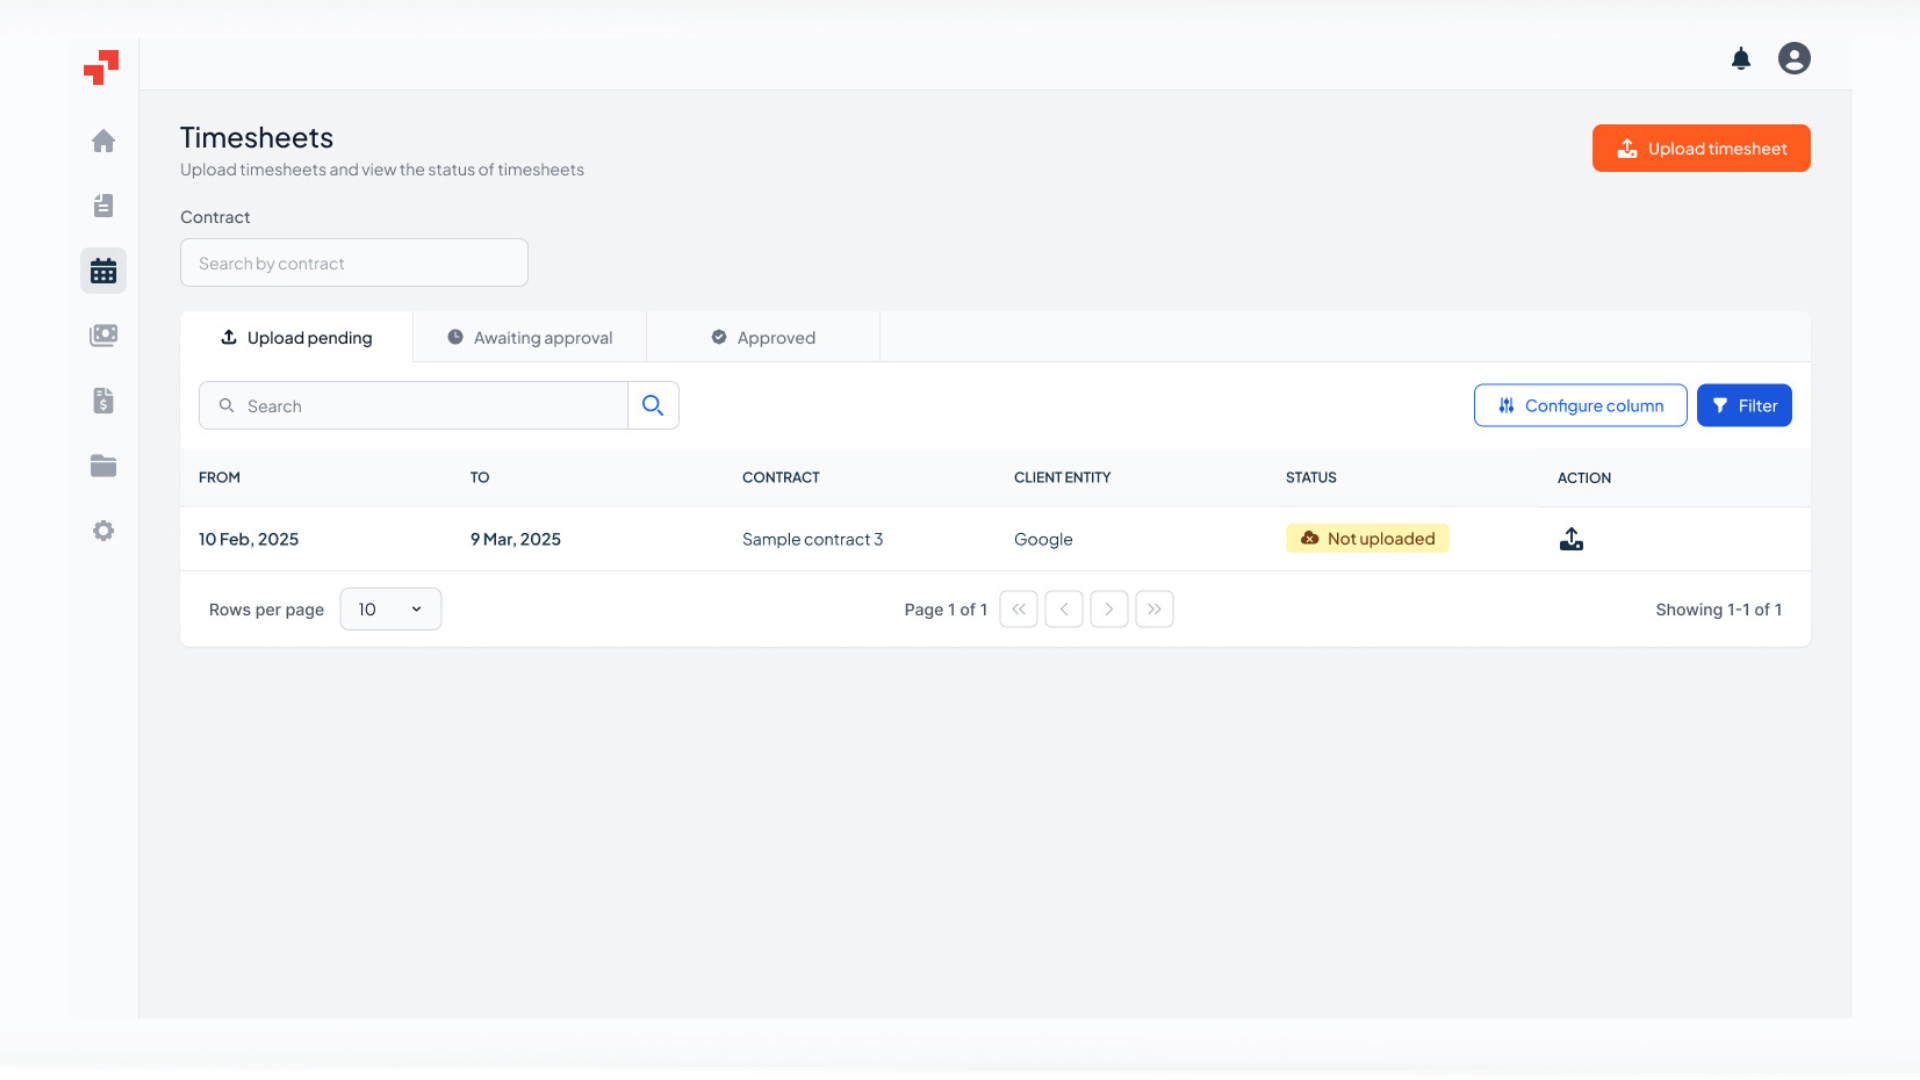Switch to the Awaiting approval tab
1920x1080 pixels.
click(x=529, y=337)
